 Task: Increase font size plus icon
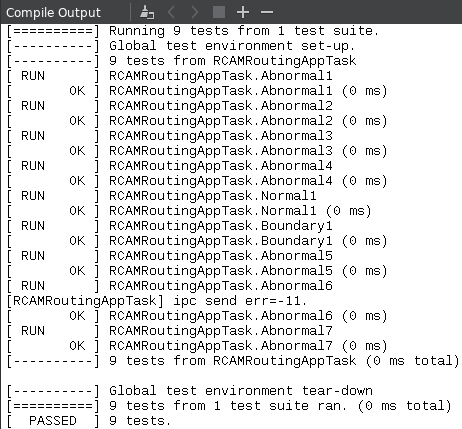(243, 12)
